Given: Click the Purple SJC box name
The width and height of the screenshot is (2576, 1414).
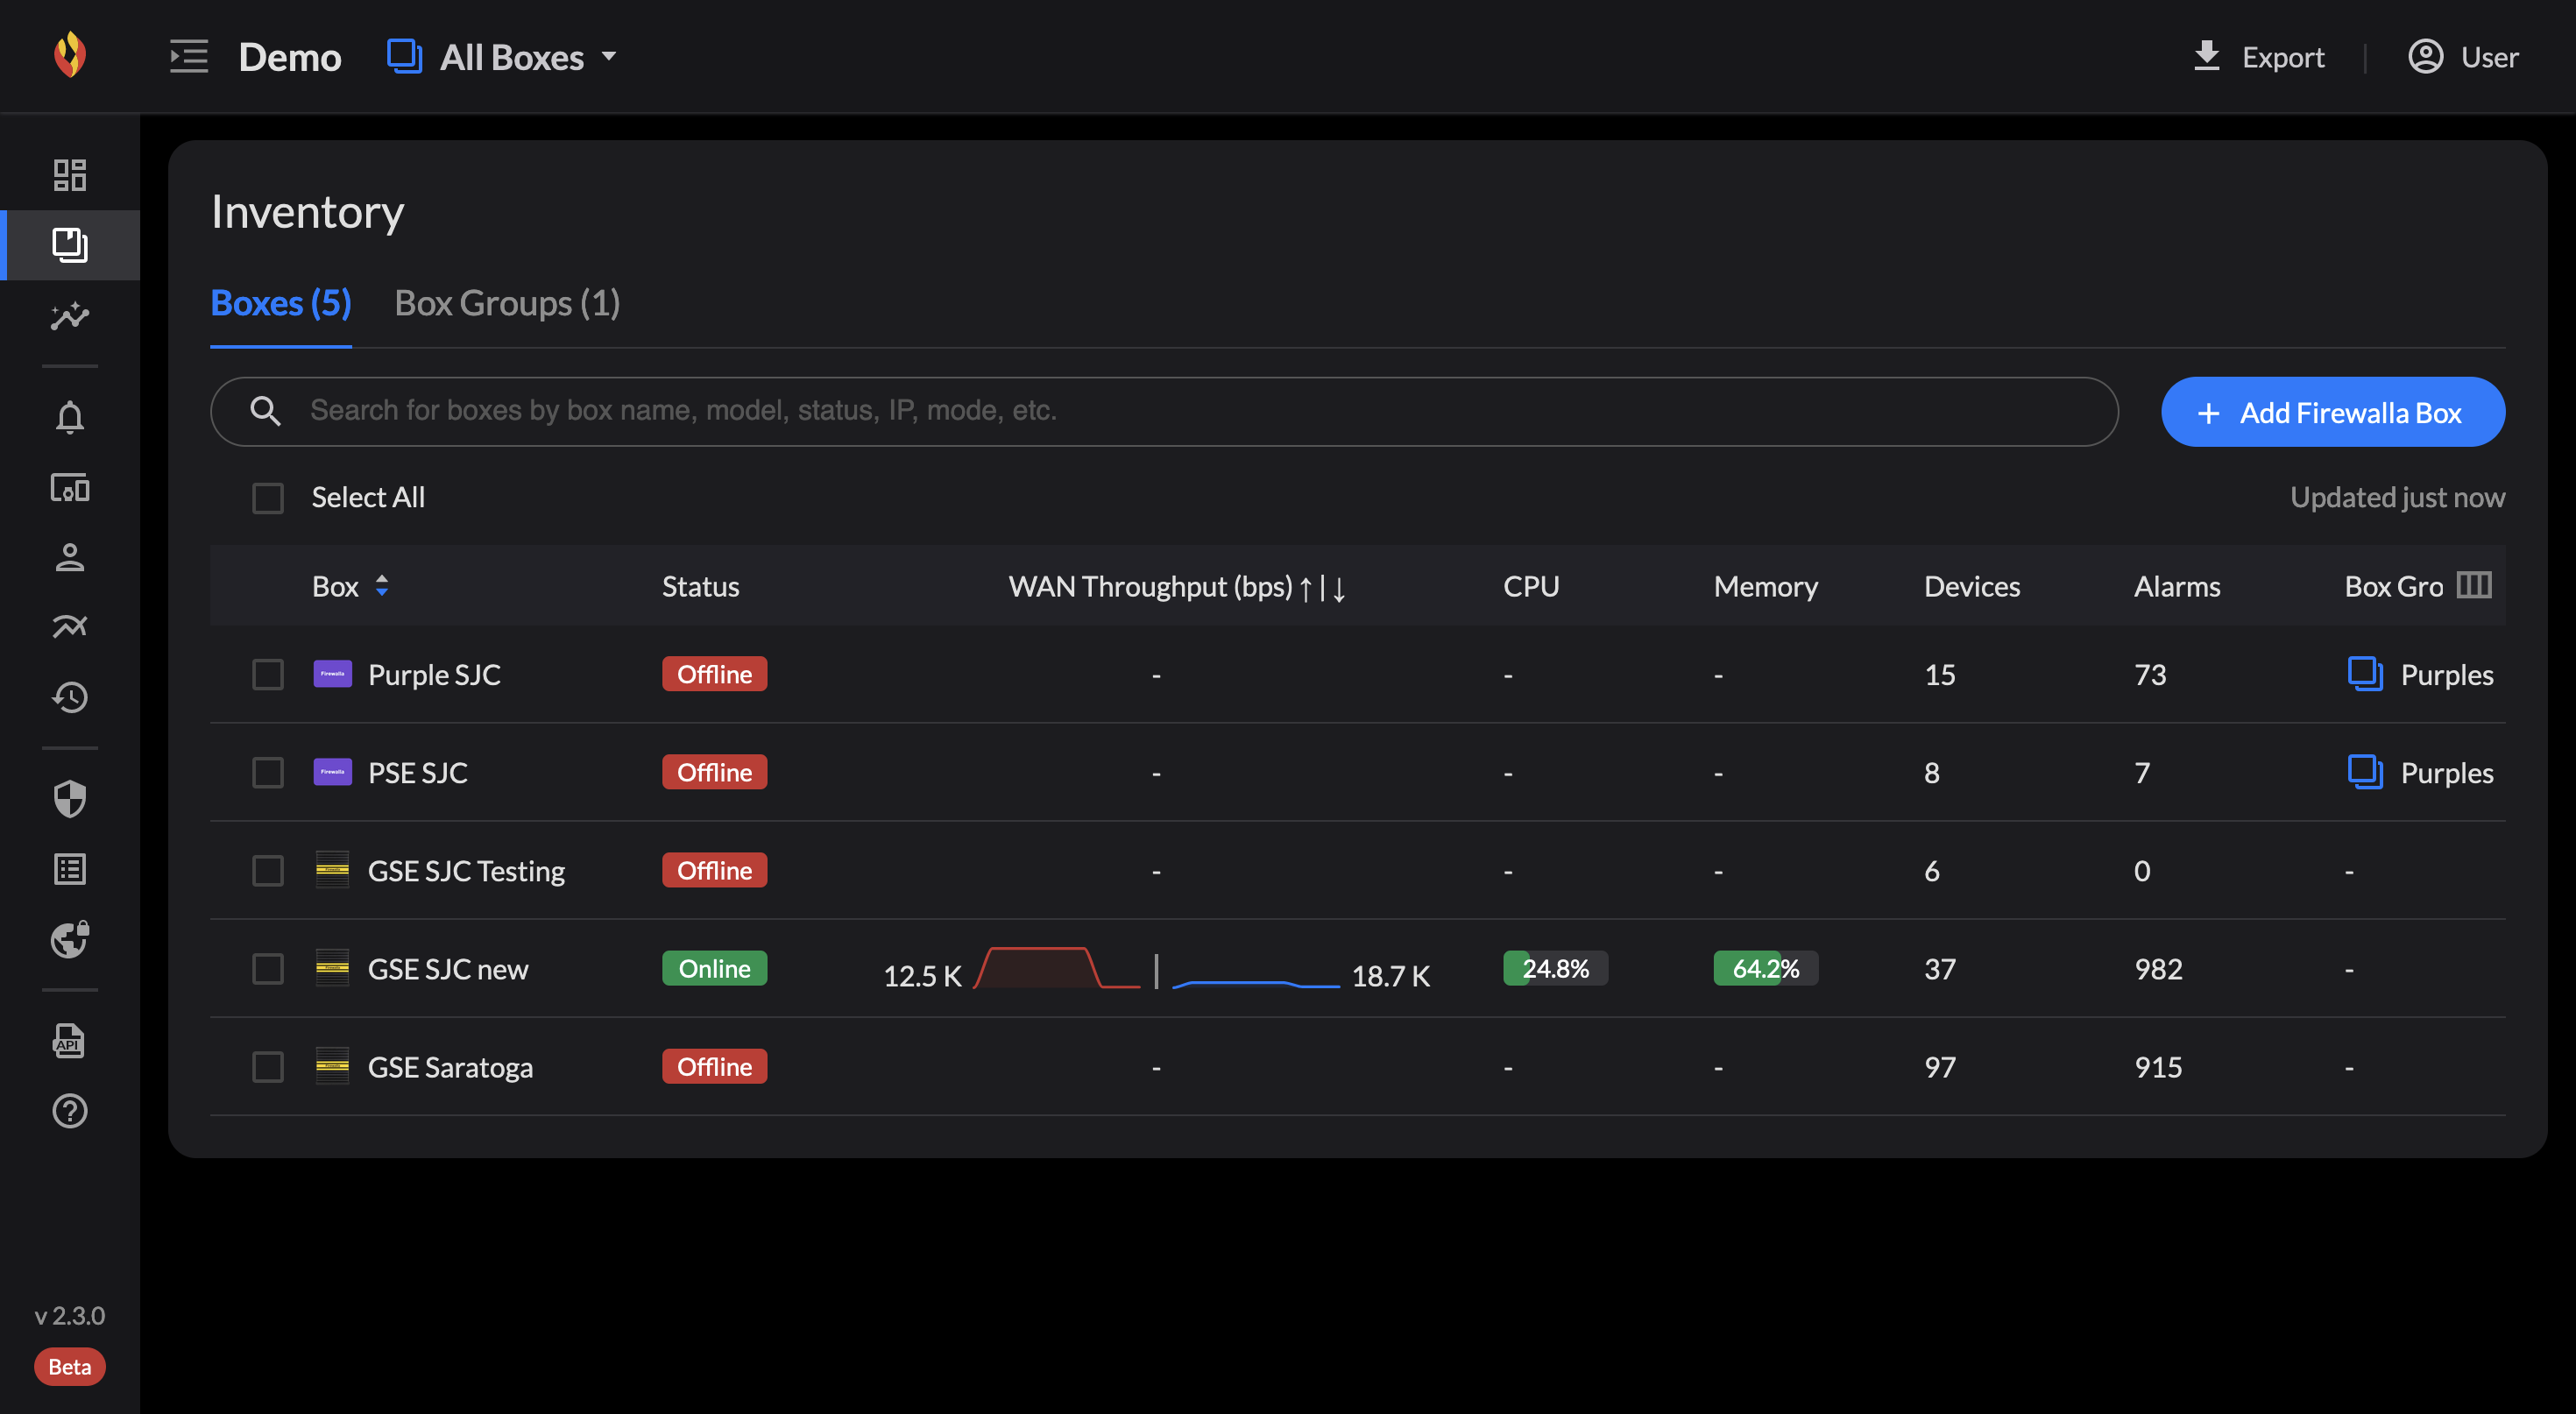Looking at the screenshot, I should [x=434, y=675].
